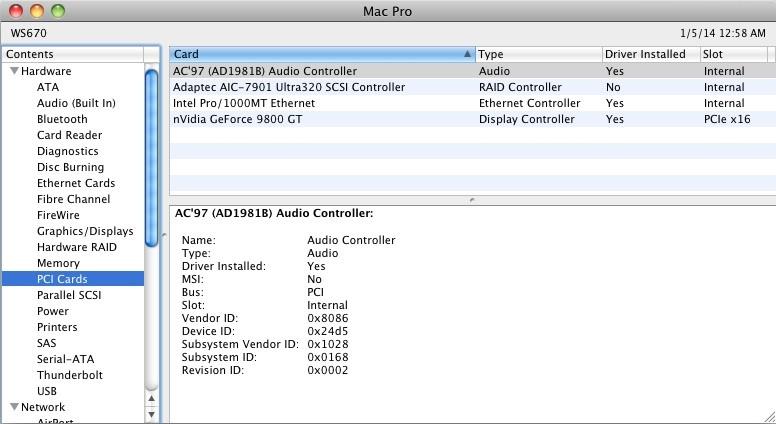Click the horizontal pane splitter handle
The image size is (776, 424).
point(472,200)
